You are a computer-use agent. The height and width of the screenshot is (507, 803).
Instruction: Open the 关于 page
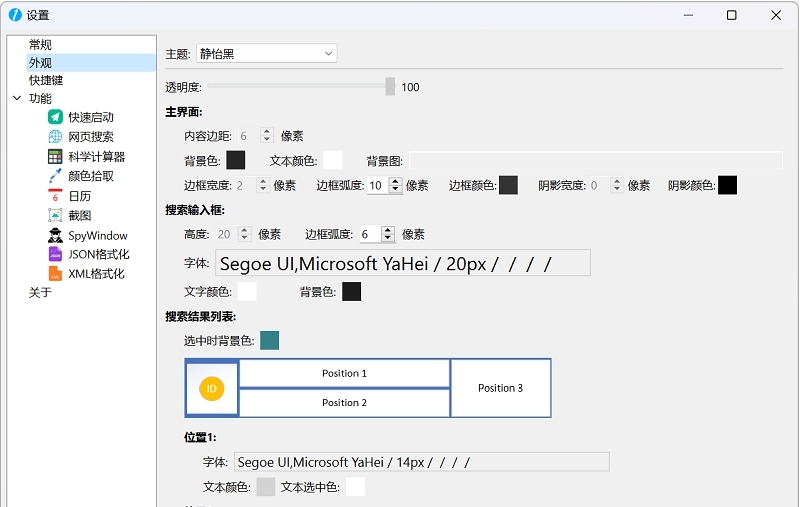point(40,292)
